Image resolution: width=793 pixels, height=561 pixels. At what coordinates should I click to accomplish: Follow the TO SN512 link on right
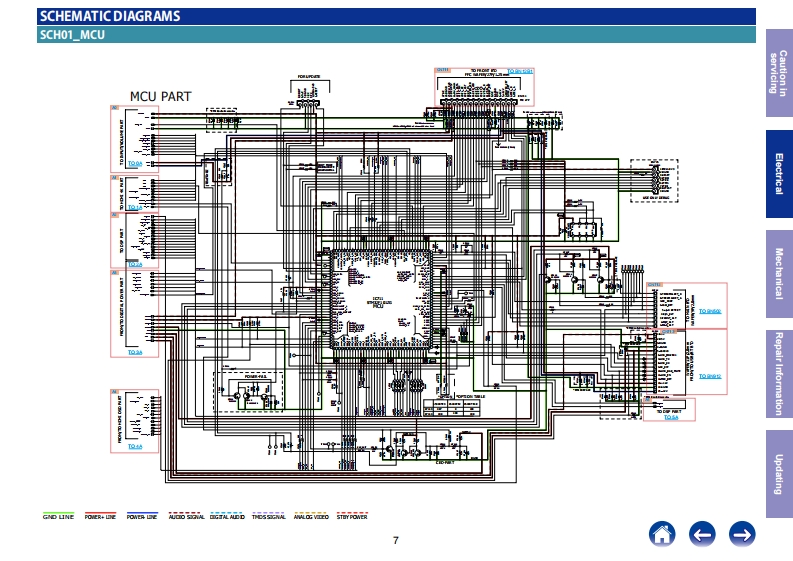710,375
